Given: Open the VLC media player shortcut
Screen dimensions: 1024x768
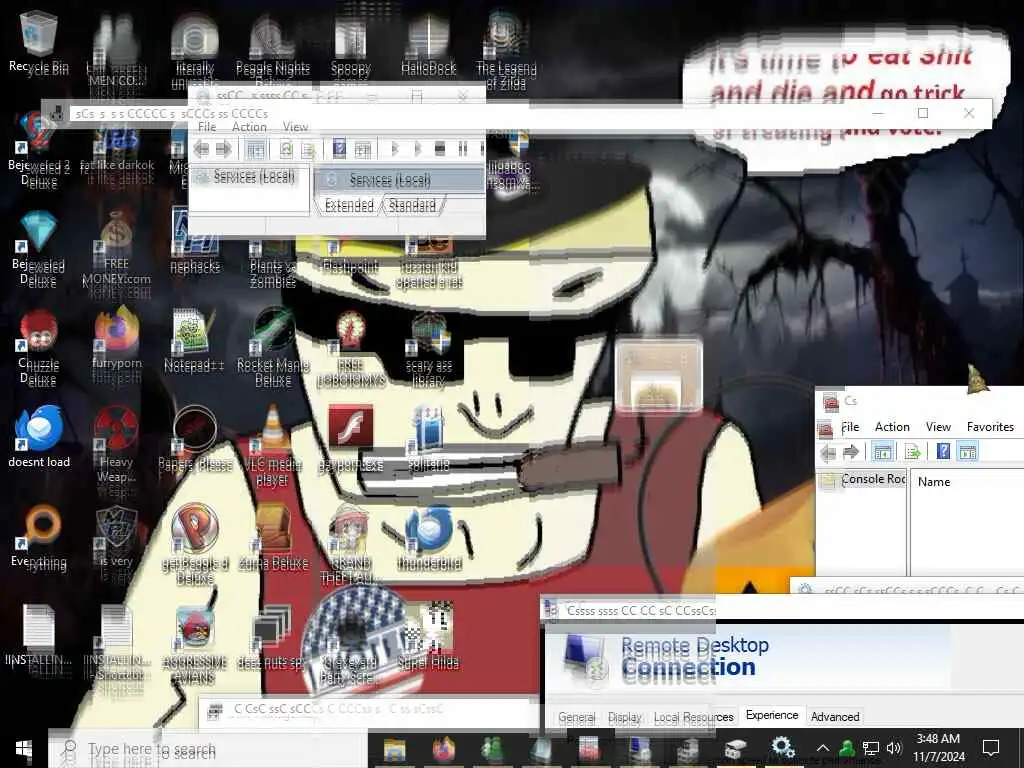Looking at the screenshot, I should 273,447.
